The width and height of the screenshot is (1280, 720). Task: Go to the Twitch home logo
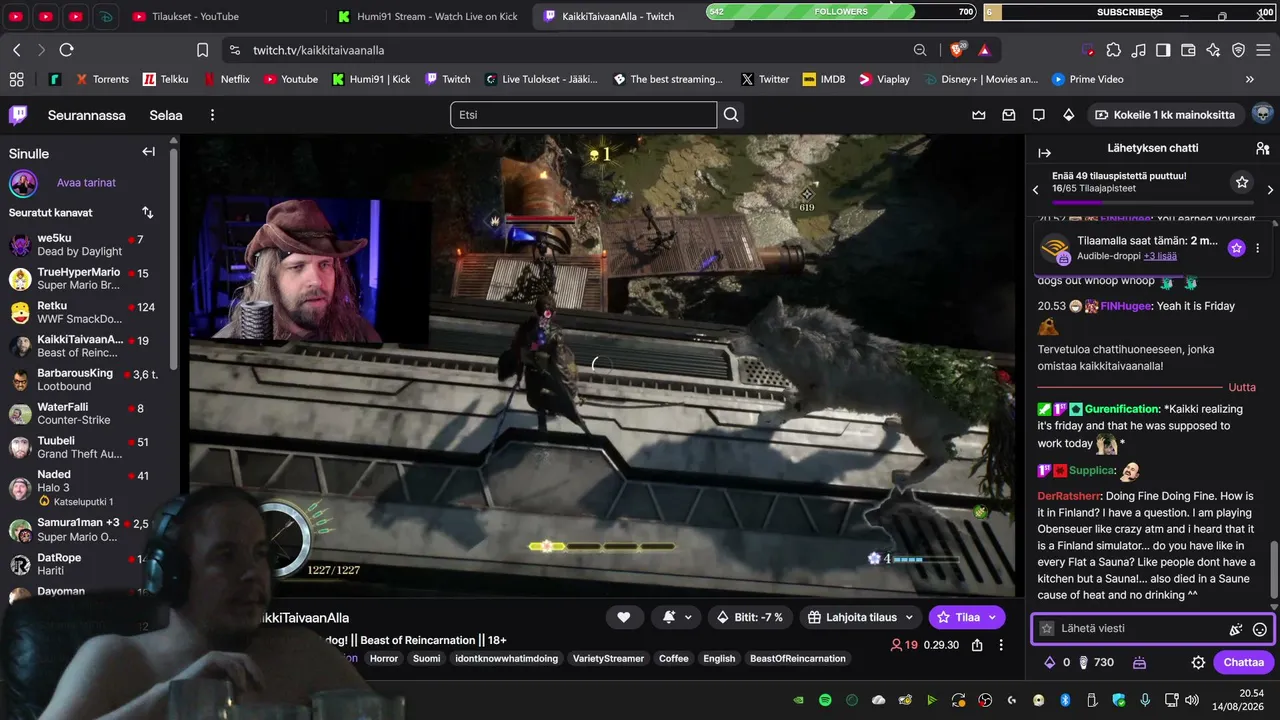[18, 115]
